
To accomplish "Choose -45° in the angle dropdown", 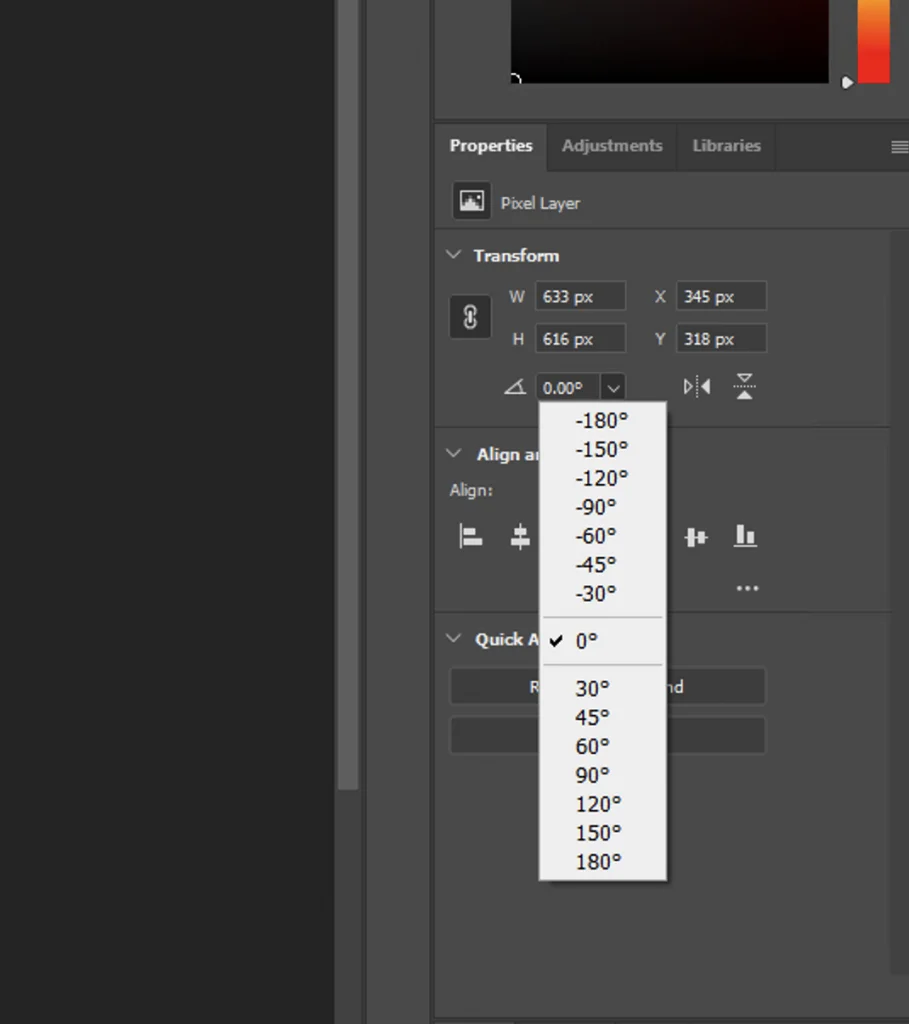I will pyautogui.click(x=595, y=565).
